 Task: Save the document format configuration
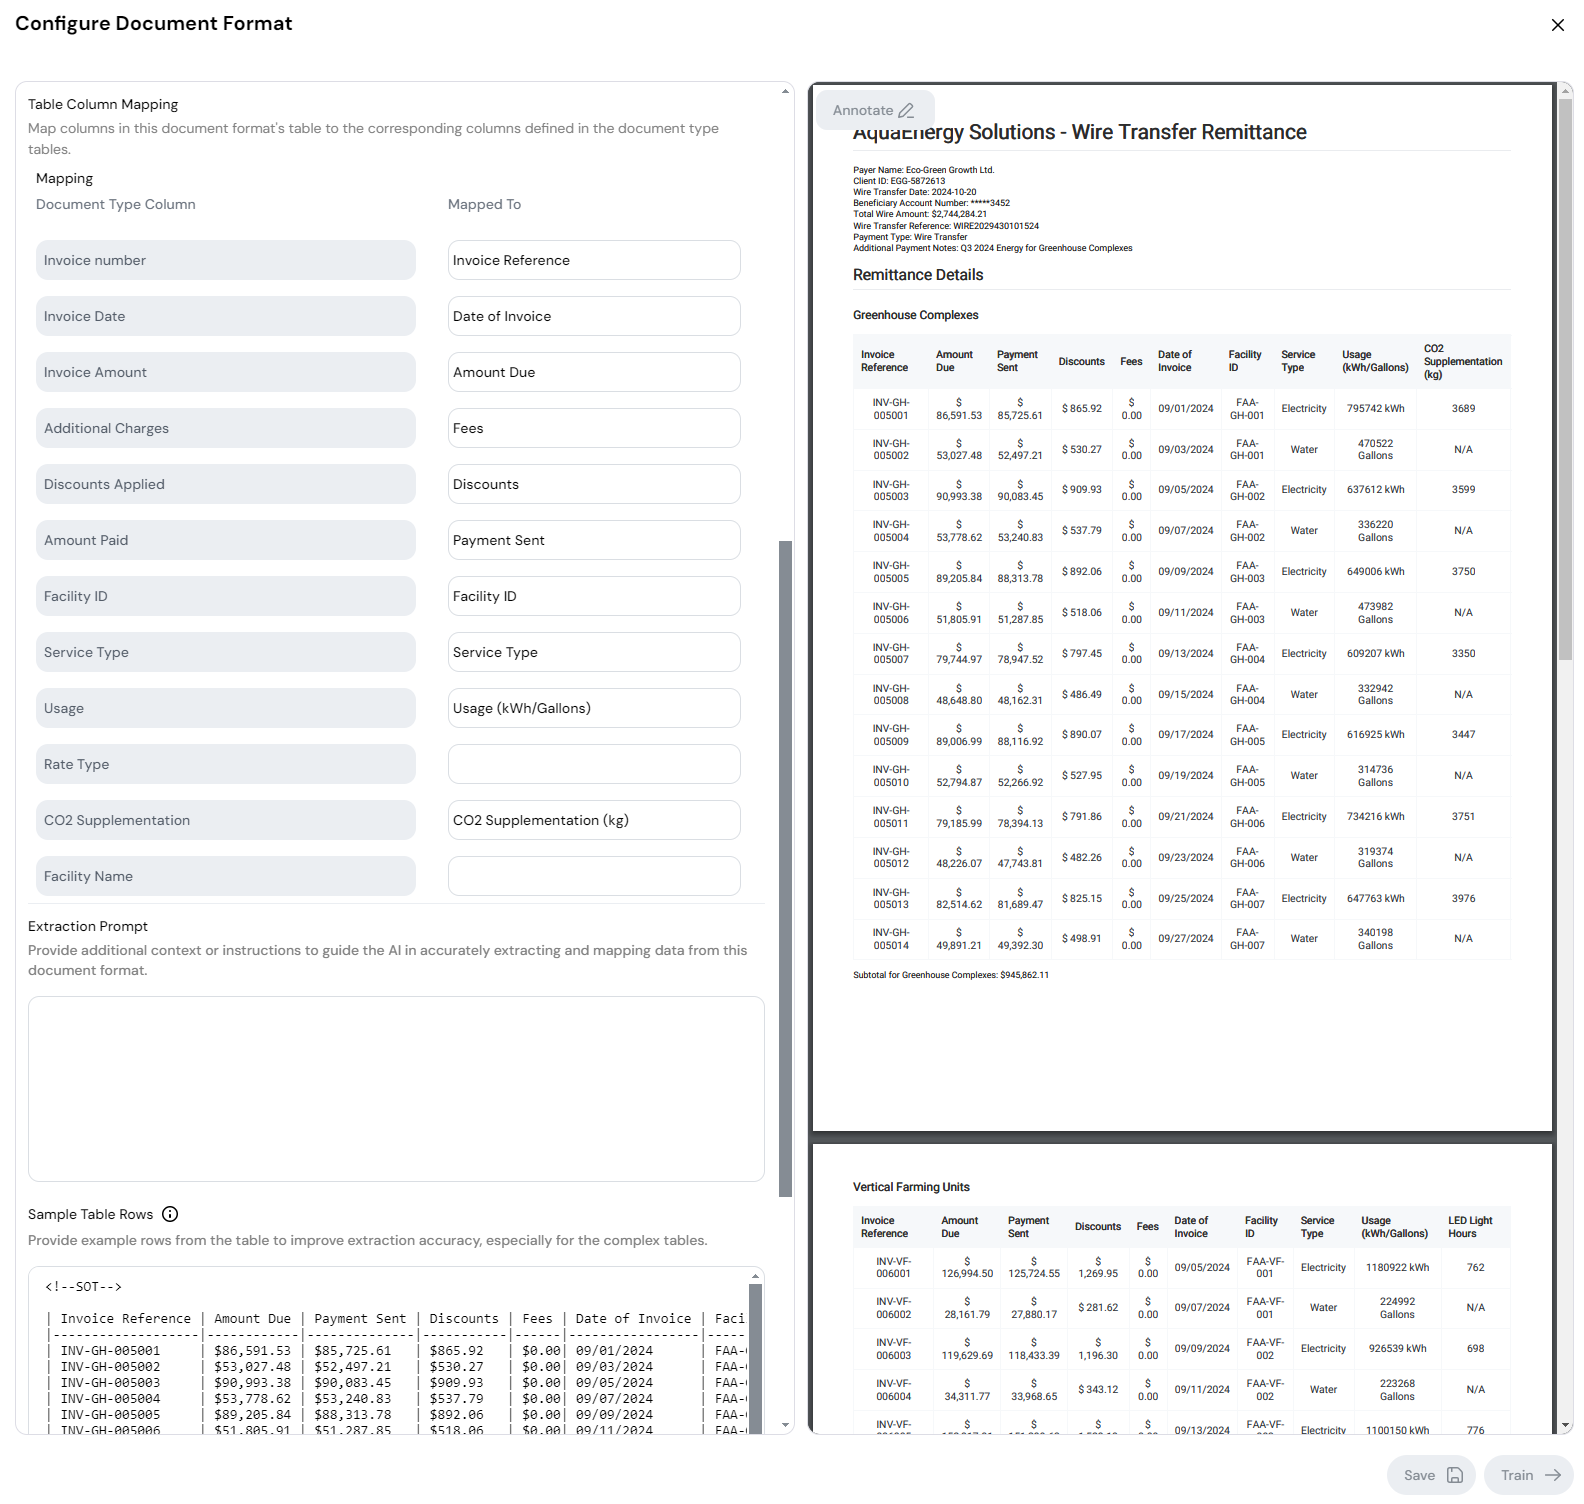1431,1475
